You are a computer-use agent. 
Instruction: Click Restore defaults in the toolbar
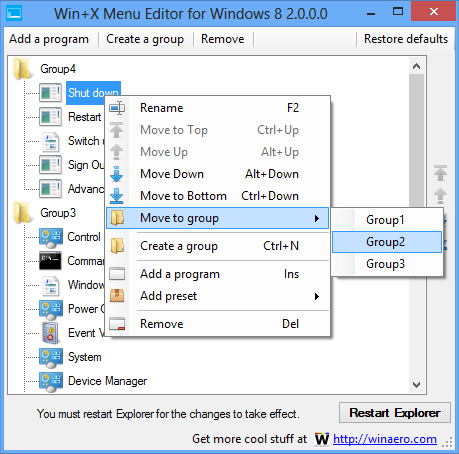(x=406, y=39)
